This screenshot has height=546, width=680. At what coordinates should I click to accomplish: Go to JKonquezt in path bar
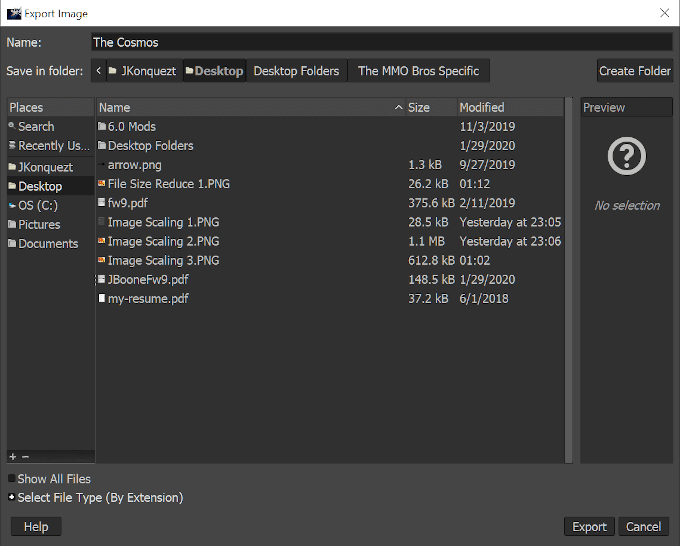145,71
